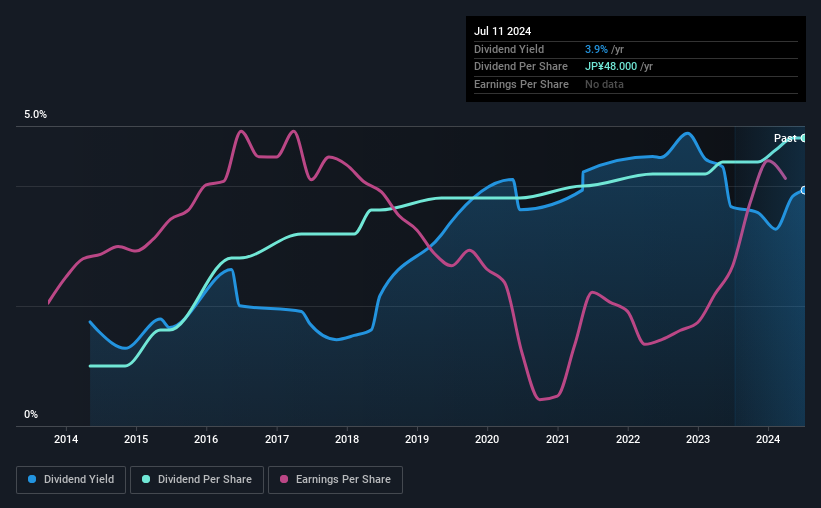Click the teal Dividend Per Share legend dot
This screenshot has width=821, height=508.
(x=146, y=479)
